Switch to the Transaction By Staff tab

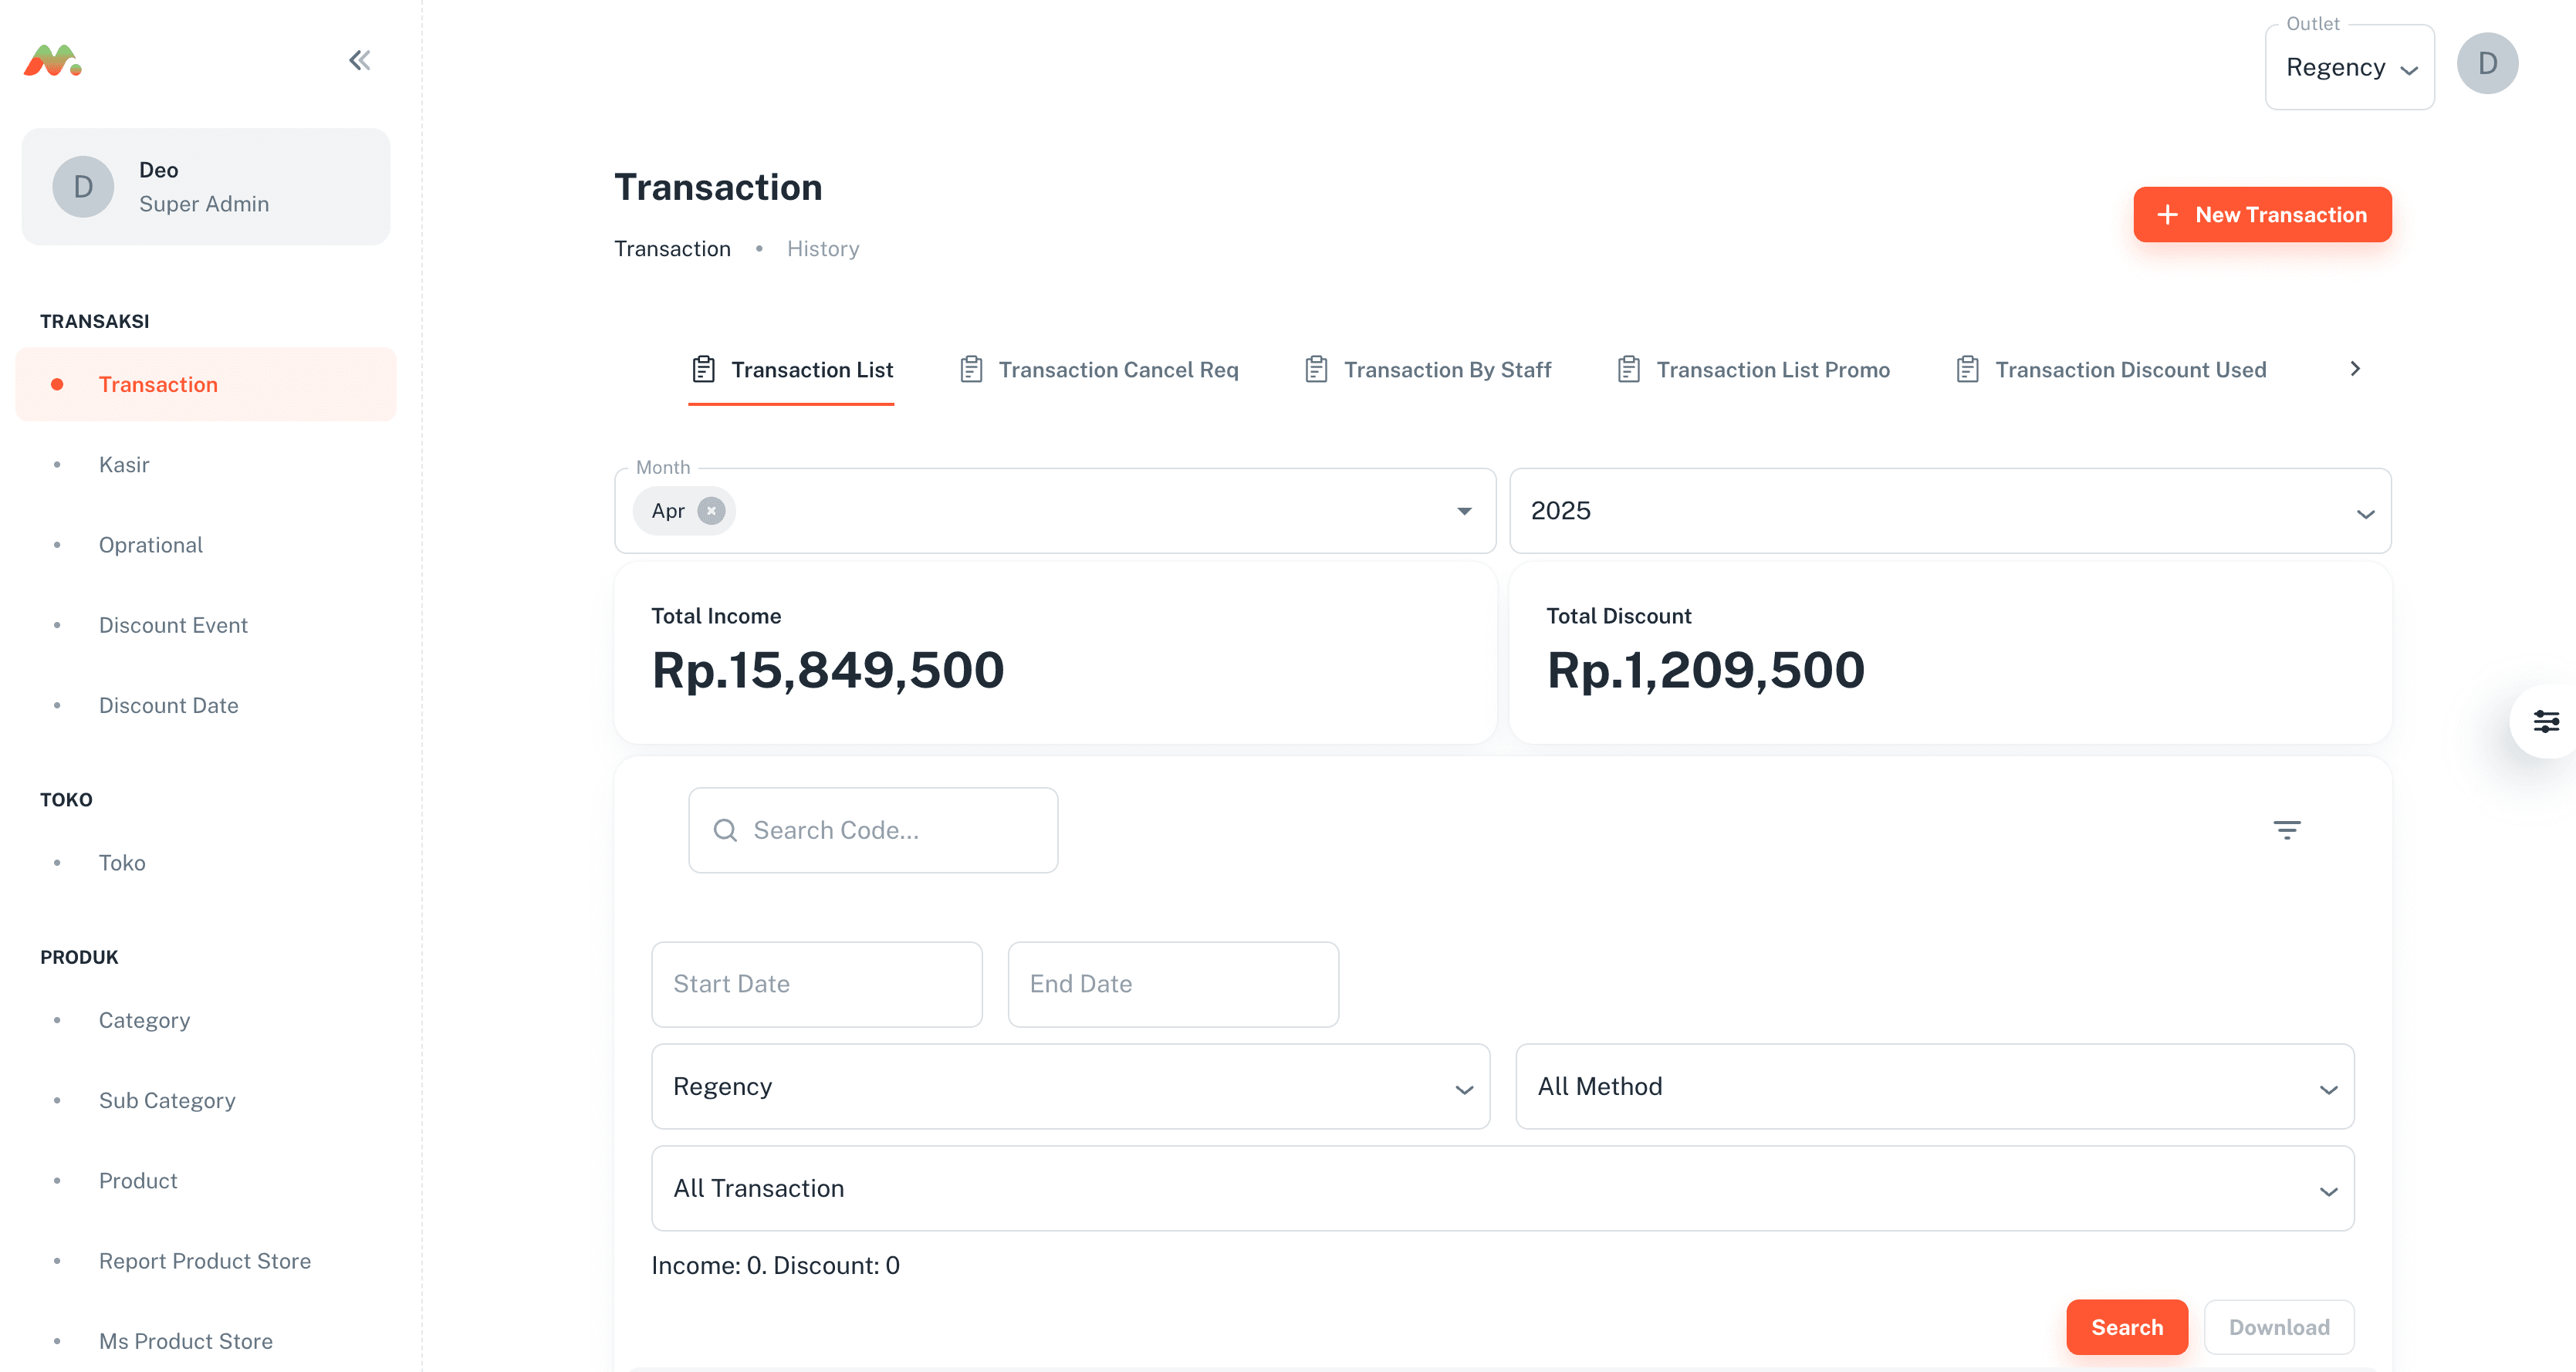pyautogui.click(x=1447, y=369)
